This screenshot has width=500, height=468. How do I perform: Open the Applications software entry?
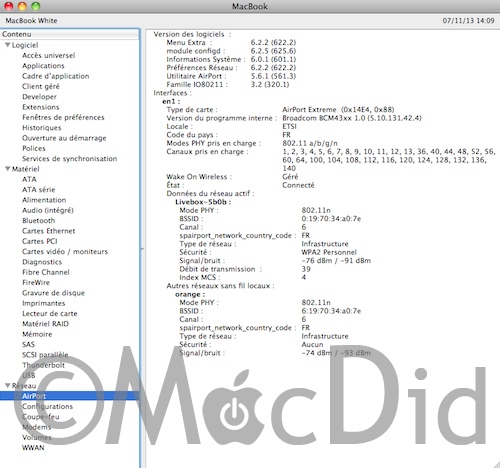pyautogui.click(x=43, y=66)
